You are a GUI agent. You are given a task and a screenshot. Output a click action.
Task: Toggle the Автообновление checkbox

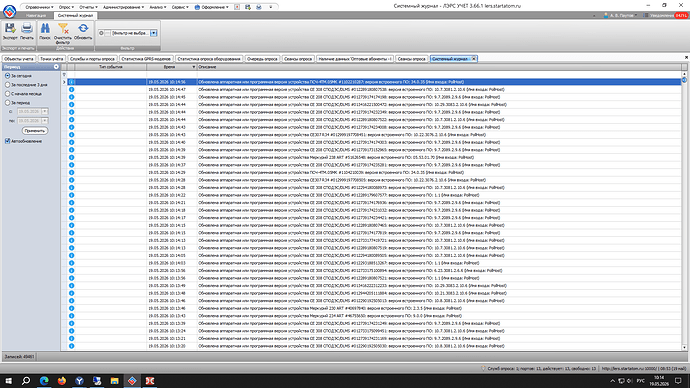click(7, 141)
